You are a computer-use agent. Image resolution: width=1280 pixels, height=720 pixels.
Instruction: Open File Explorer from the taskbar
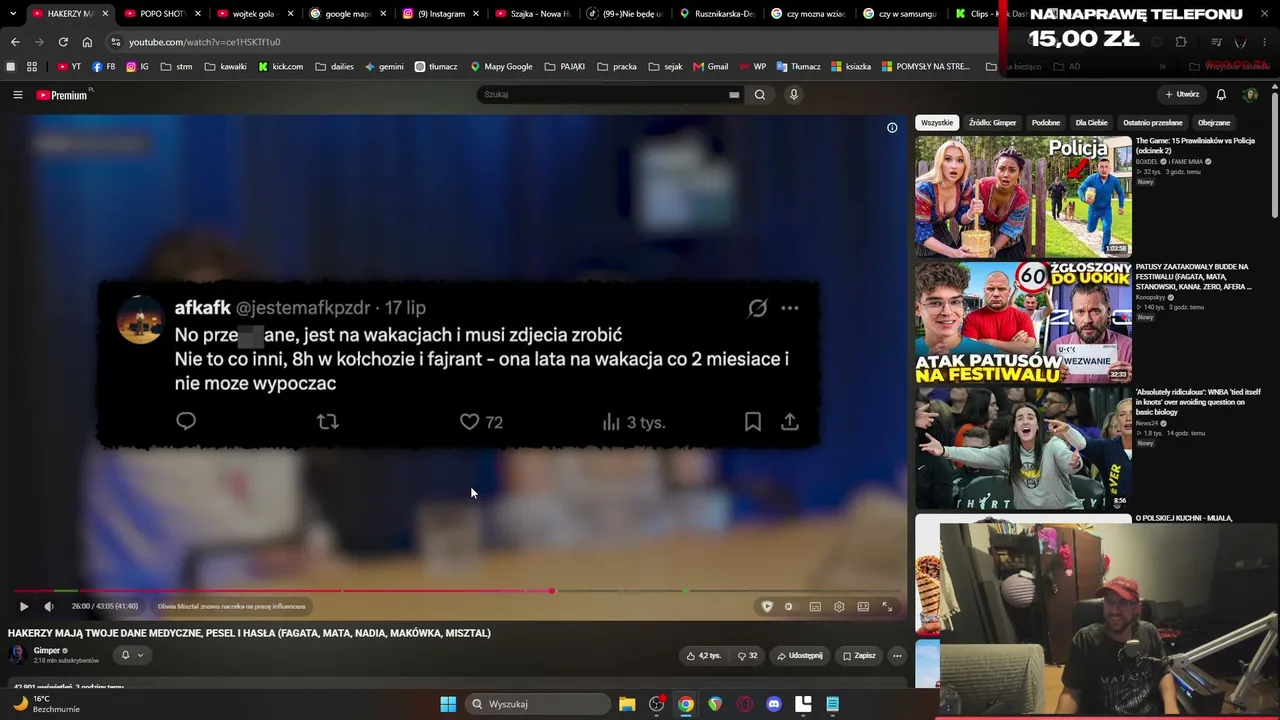pyautogui.click(x=627, y=704)
